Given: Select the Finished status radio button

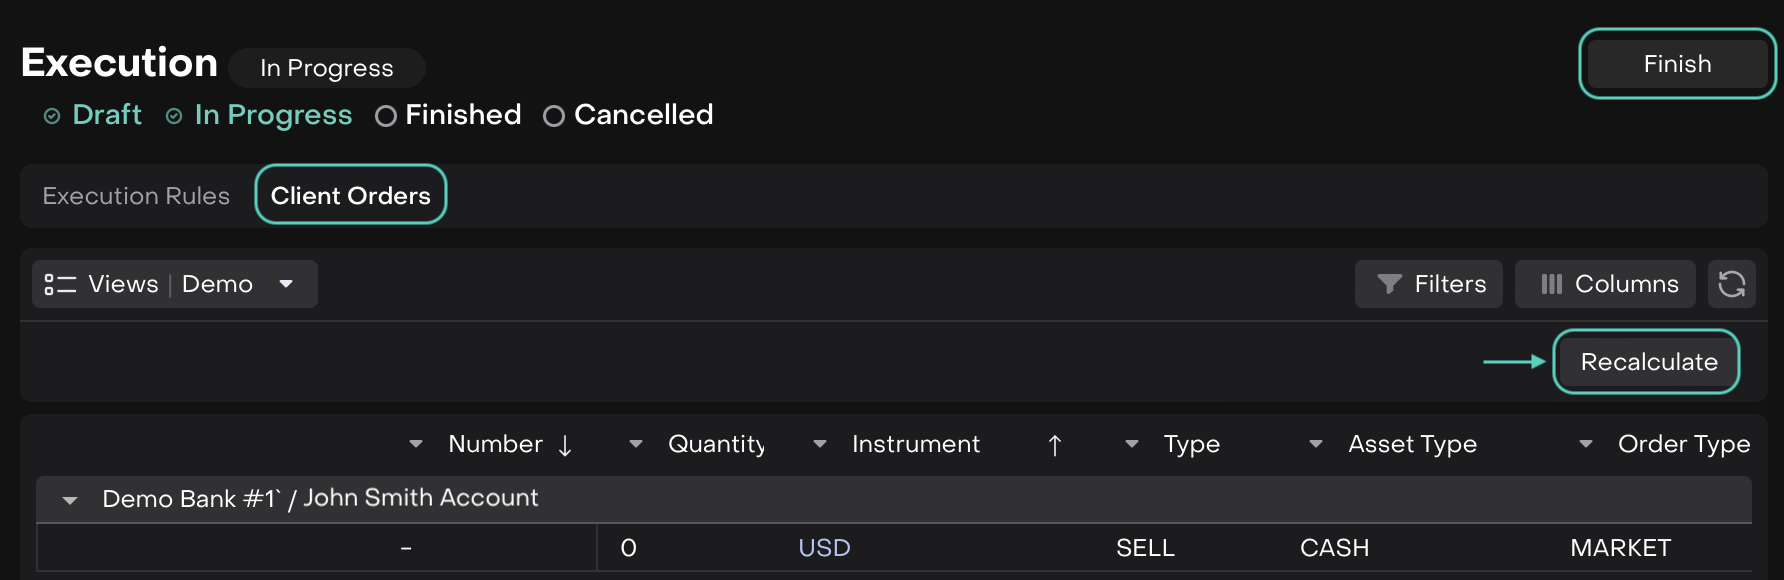Looking at the screenshot, I should (386, 116).
